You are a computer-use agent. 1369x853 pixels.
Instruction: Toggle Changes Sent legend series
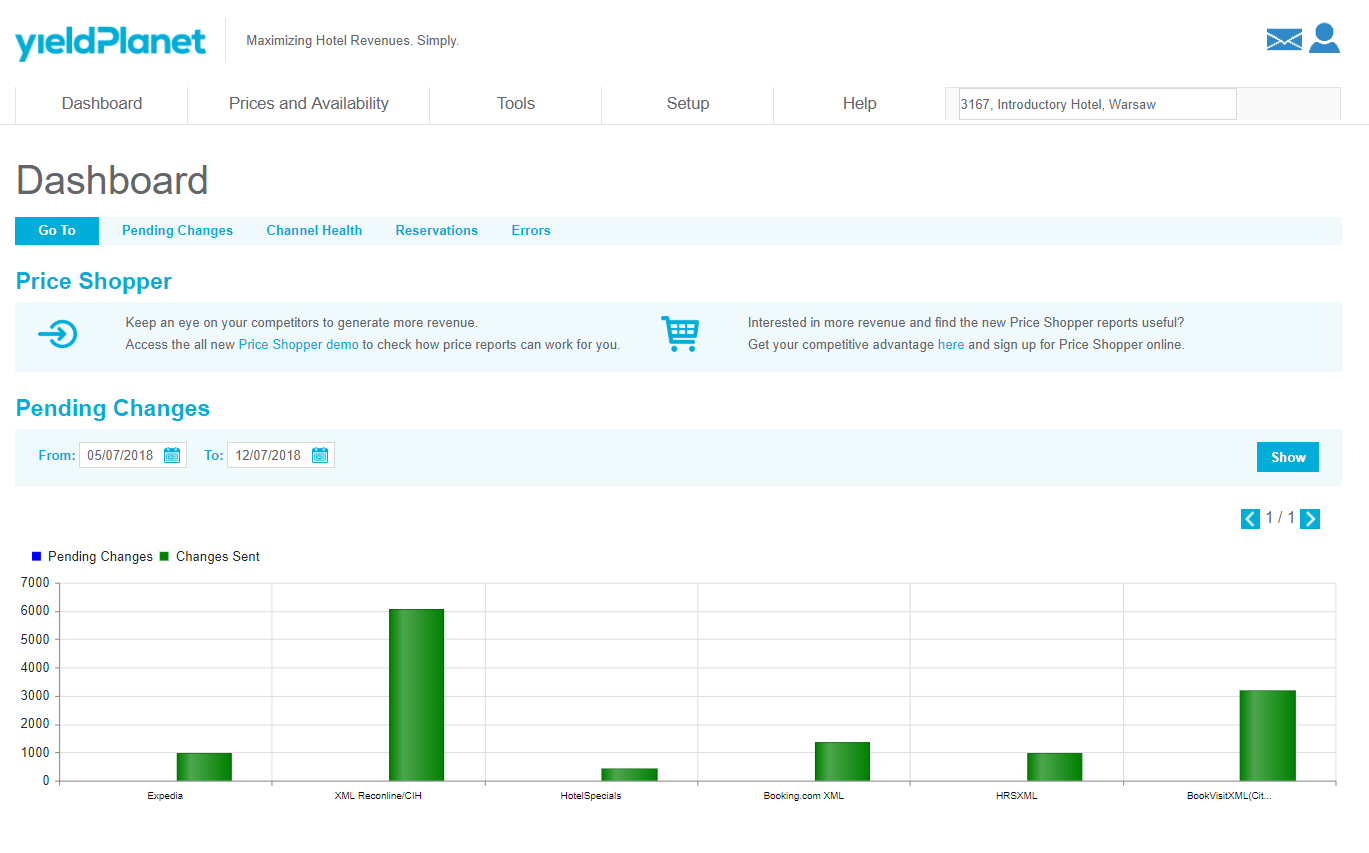click(209, 557)
